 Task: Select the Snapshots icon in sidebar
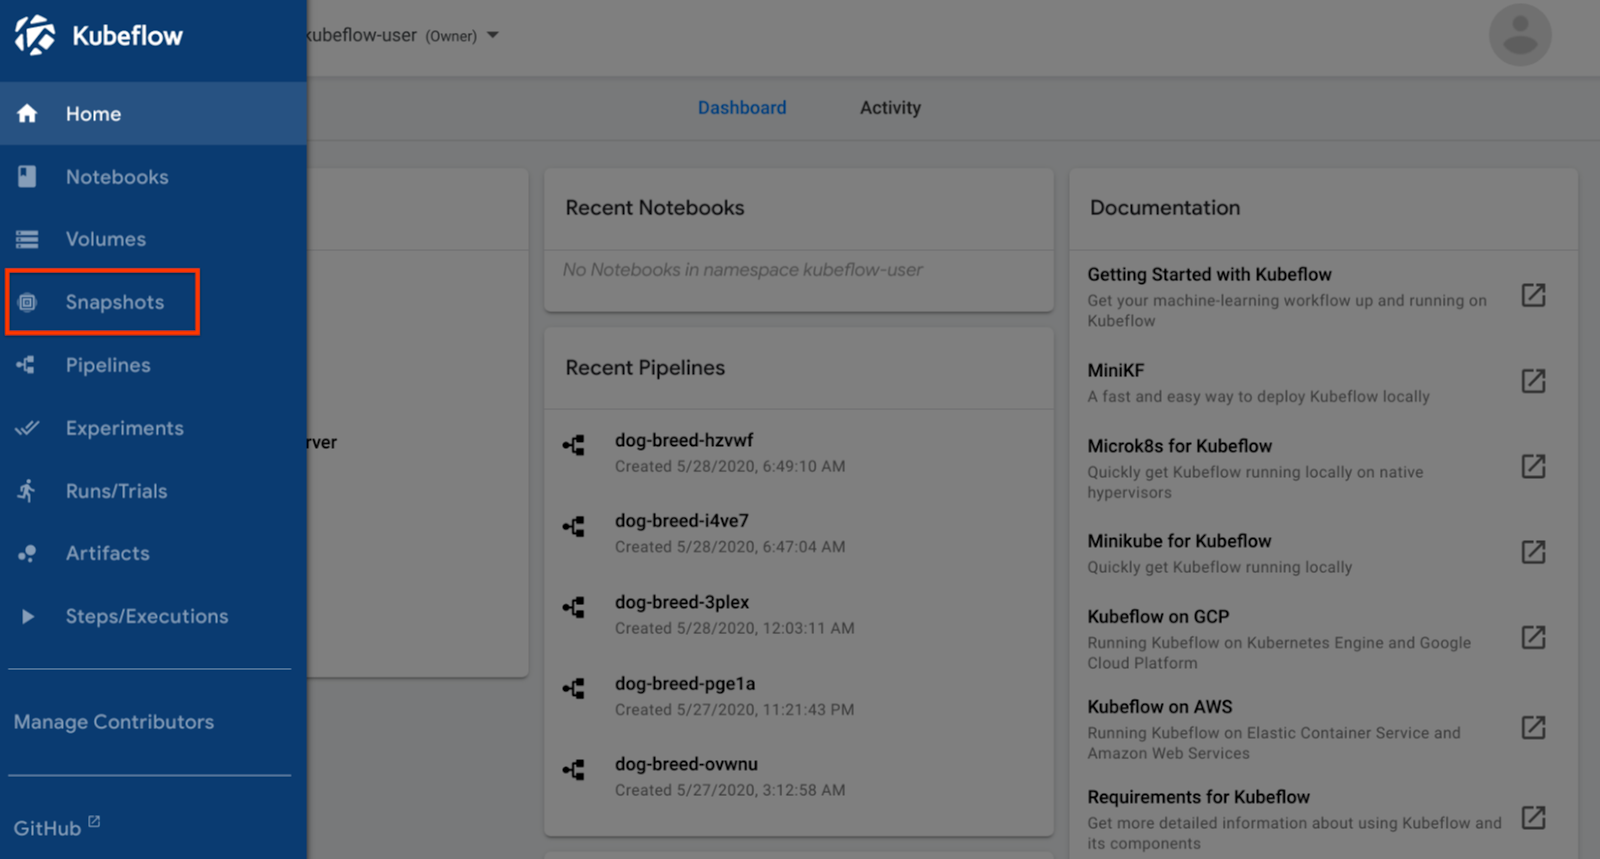pos(27,302)
